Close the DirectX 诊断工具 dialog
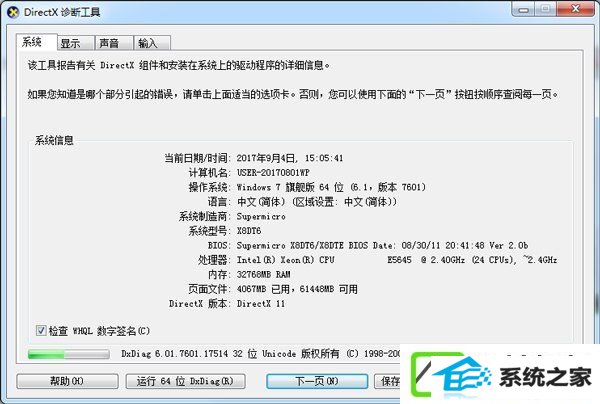The height and width of the screenshot is (404, 600). point(575,9)
